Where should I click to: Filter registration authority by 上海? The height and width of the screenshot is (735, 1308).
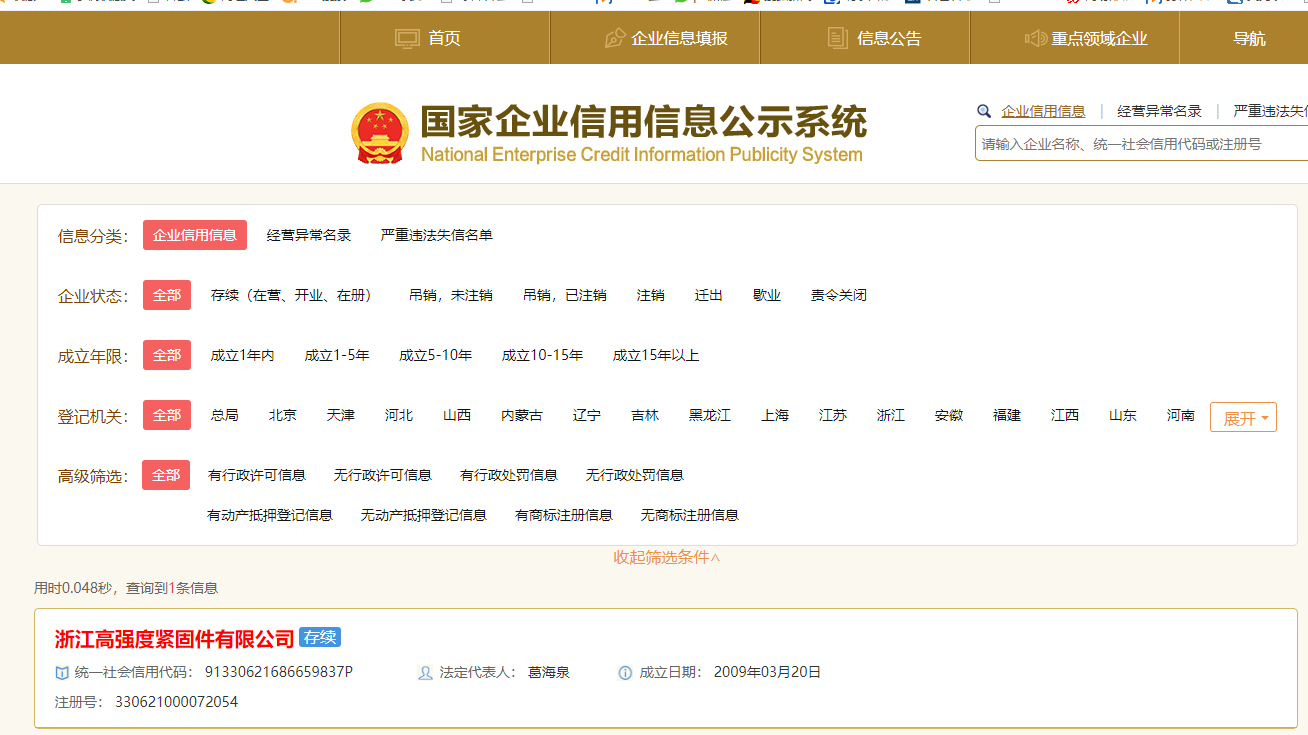775,415
